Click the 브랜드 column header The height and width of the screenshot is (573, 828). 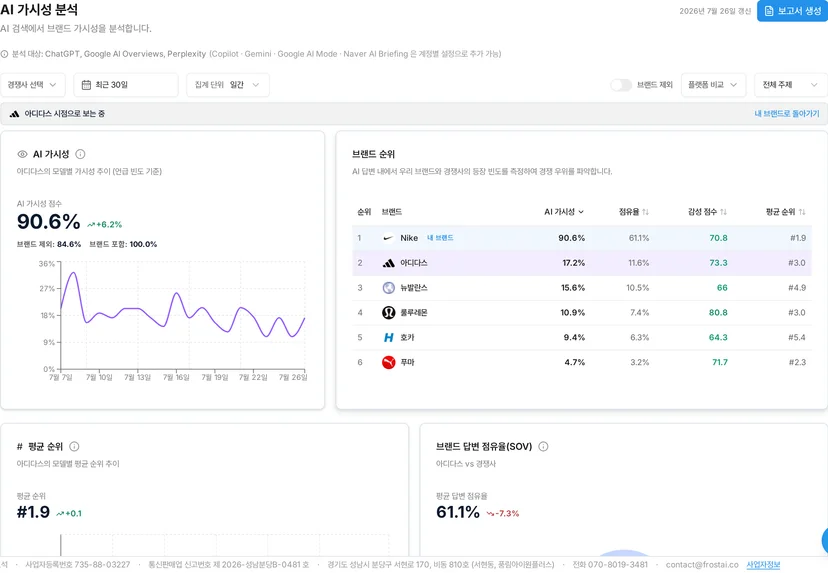click(x=392, y=212)
